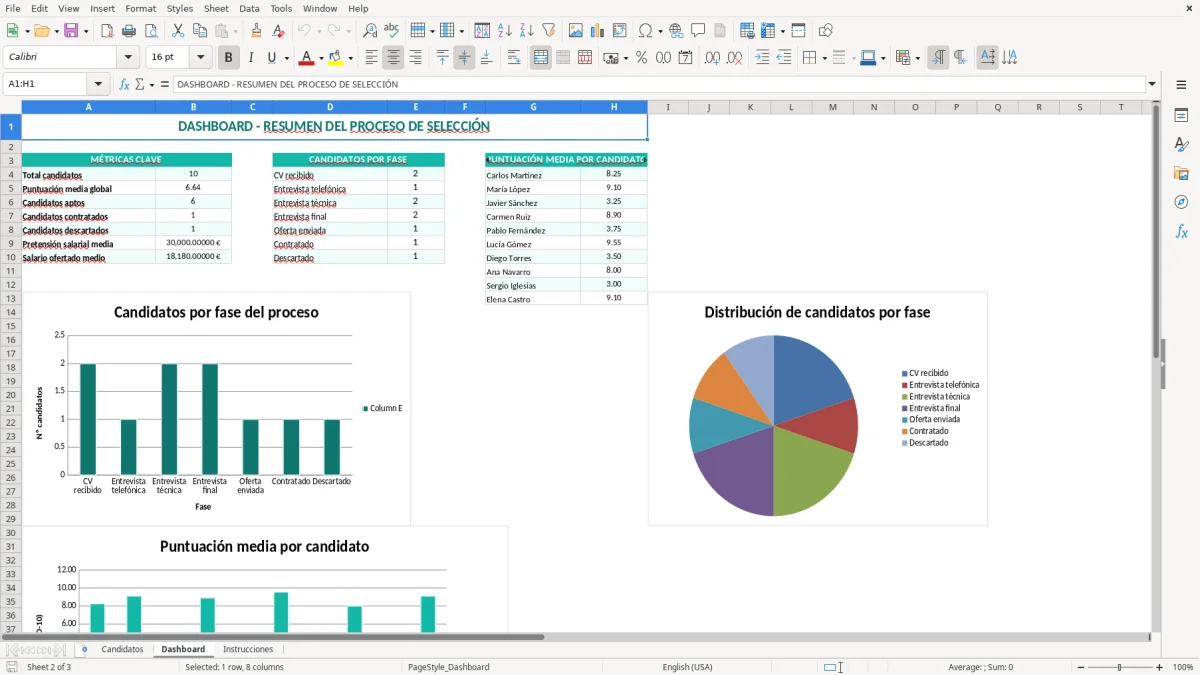Image resolution: width=1200 pixels, height=675 pixels.
Task: Switch to the Candidatos sheet tab
Action: [122, 649]
